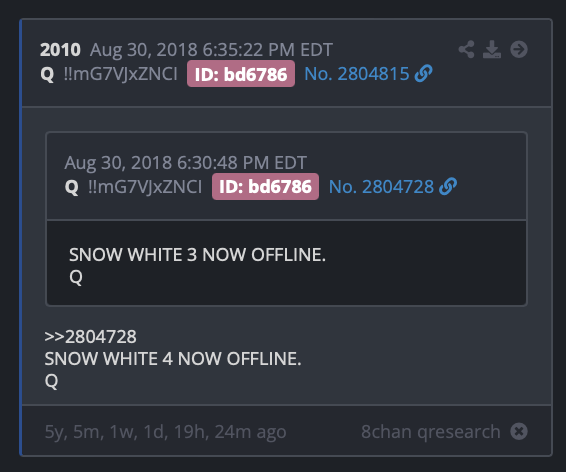Viewport: 566px width, 472px height.
Task: Click the chain link icon beside No. 2804815
Action: coord(423,74)
